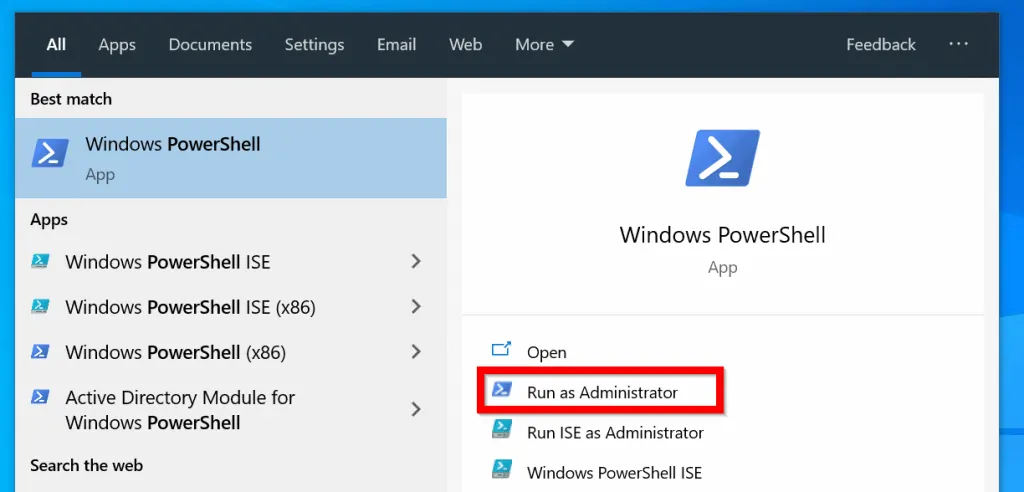Select Windows PowerShell ISE (x86) result
The height and width of the screenshot is (492, 1024).
pos(231,306)
